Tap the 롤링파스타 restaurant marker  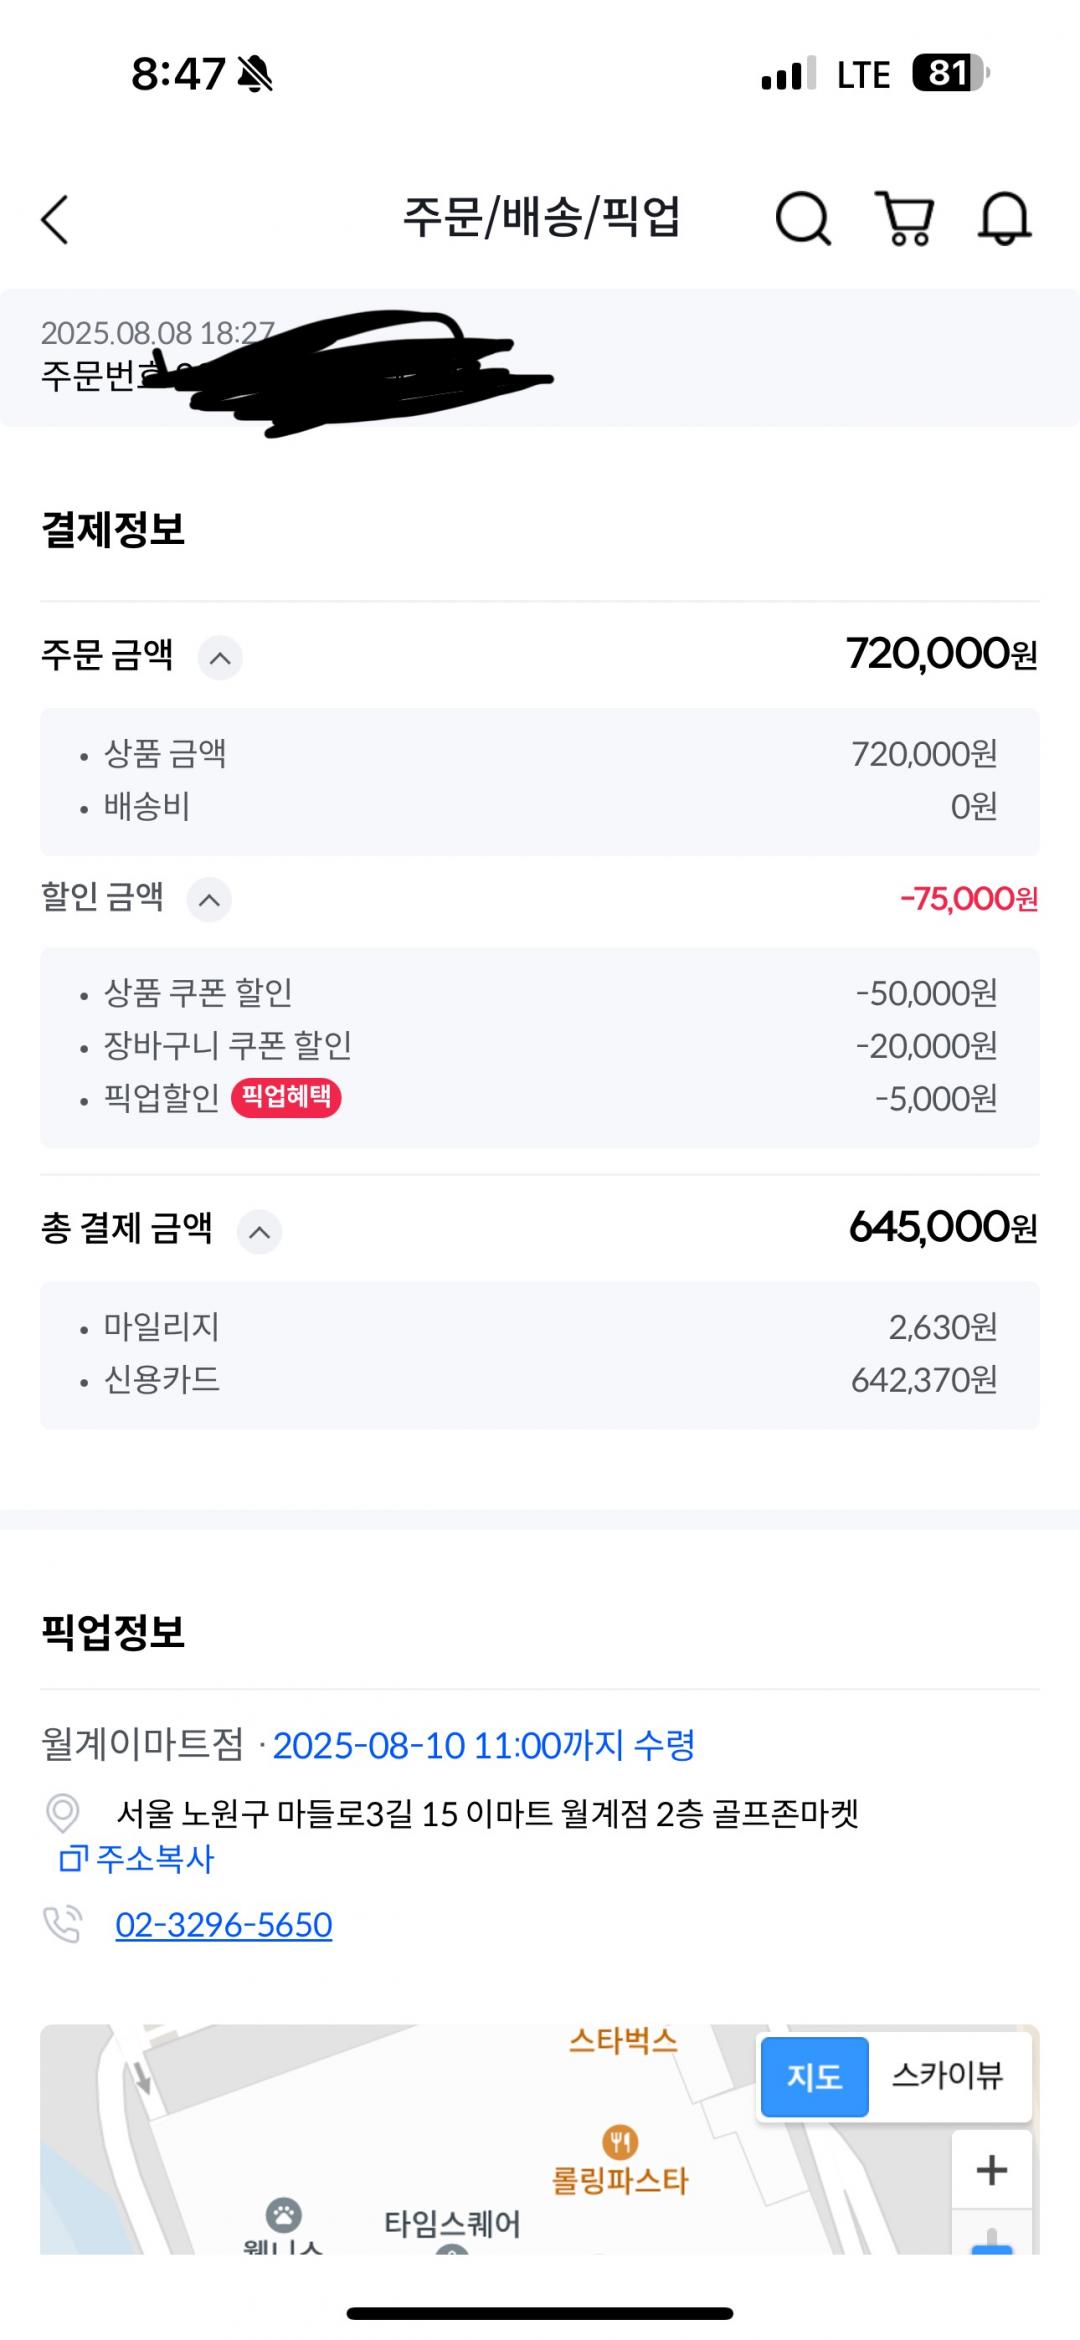(620, 2142)
